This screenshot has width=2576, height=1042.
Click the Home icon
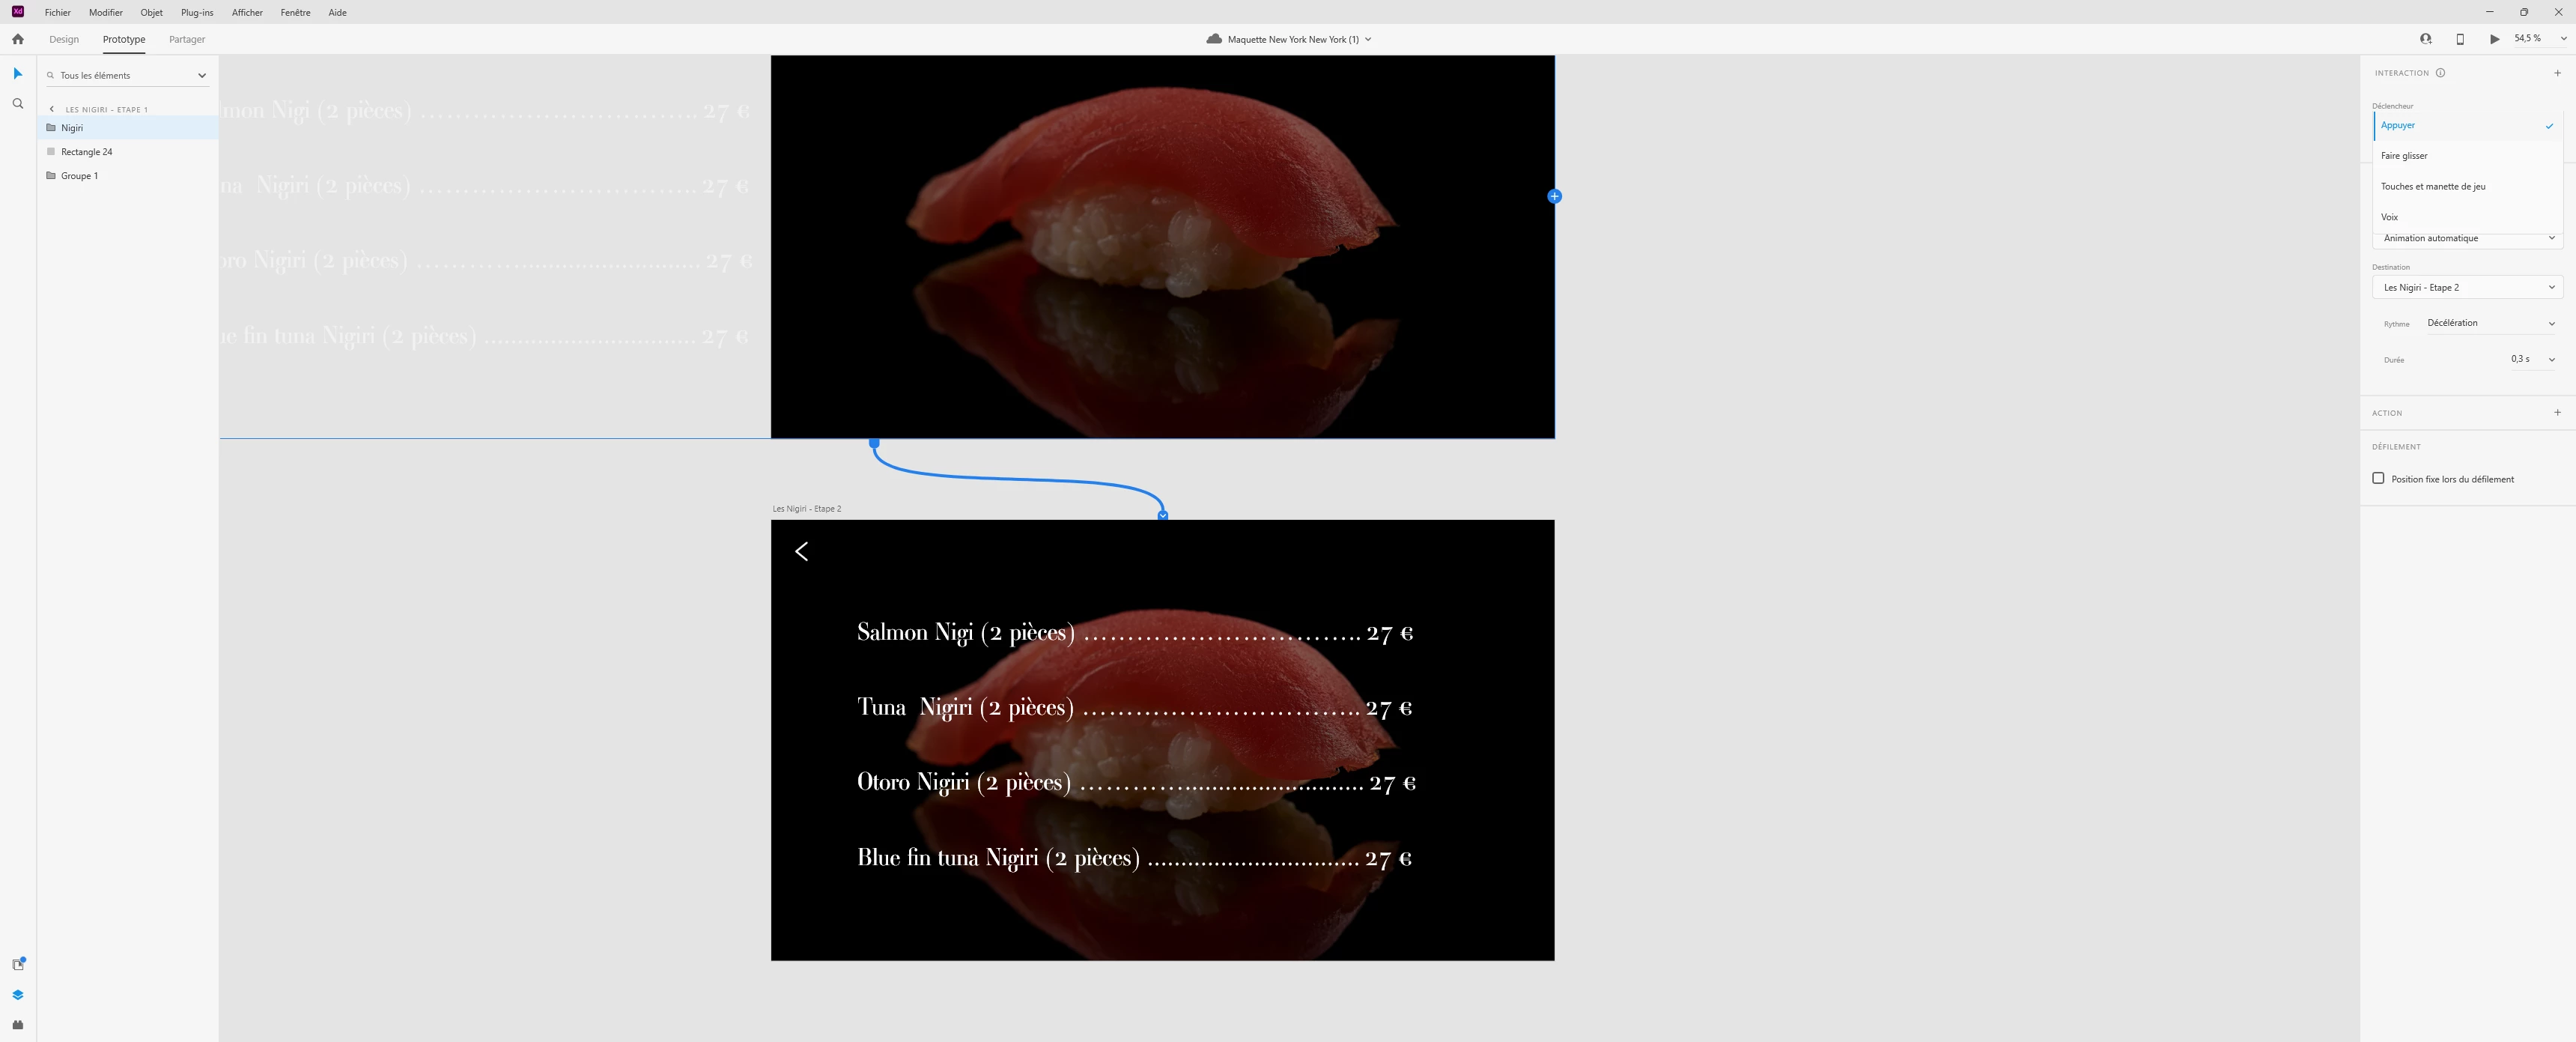(17, 39)
